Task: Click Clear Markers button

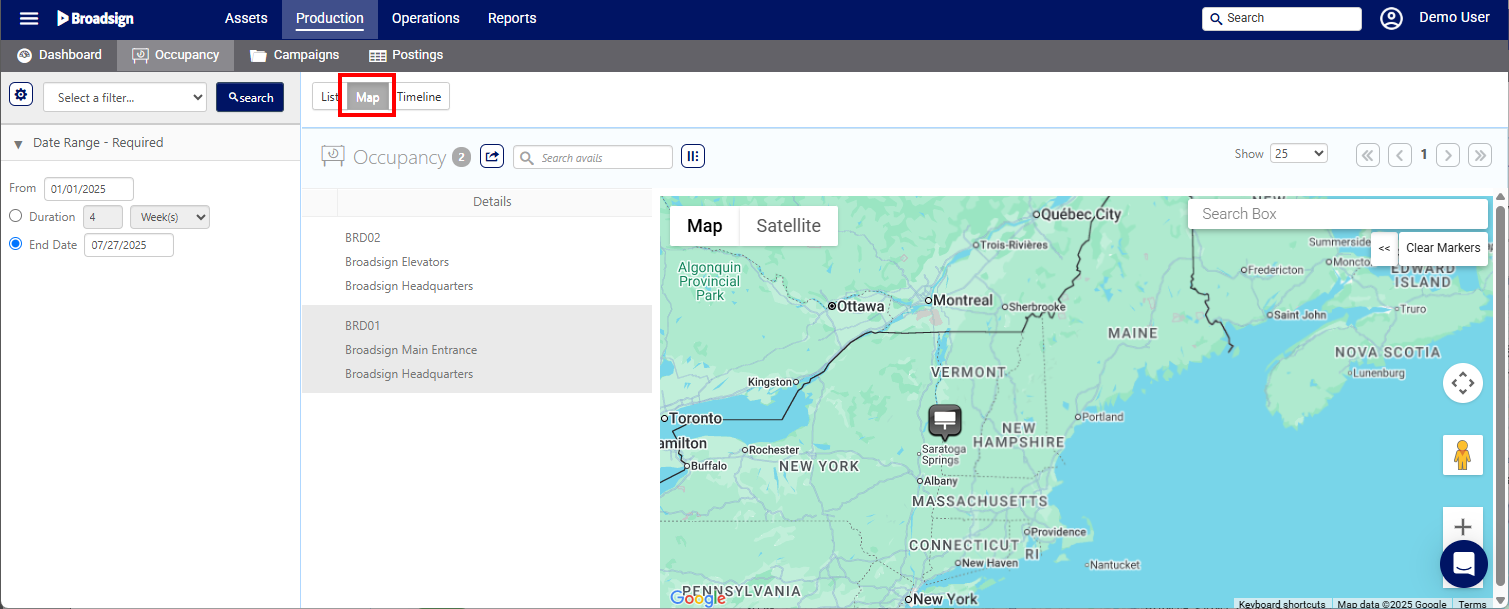Action: (1443, 248)
